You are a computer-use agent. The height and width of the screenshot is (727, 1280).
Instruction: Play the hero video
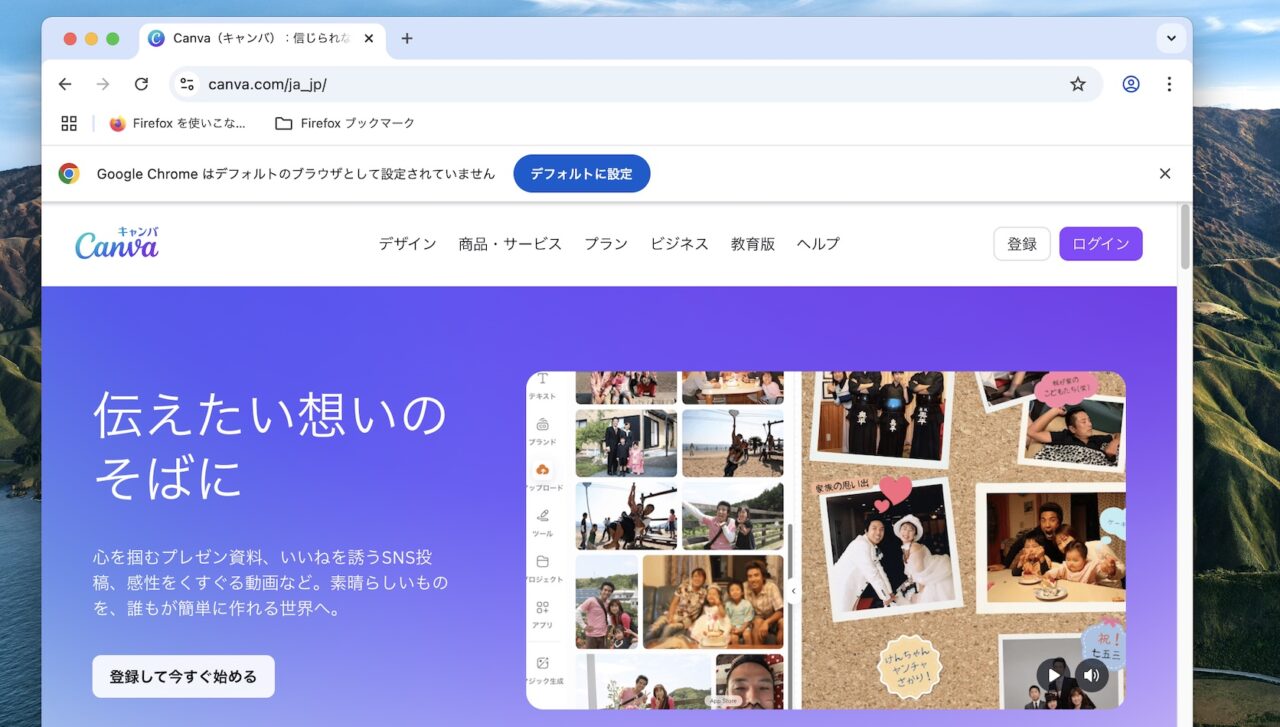click(x=1052, y=675)
